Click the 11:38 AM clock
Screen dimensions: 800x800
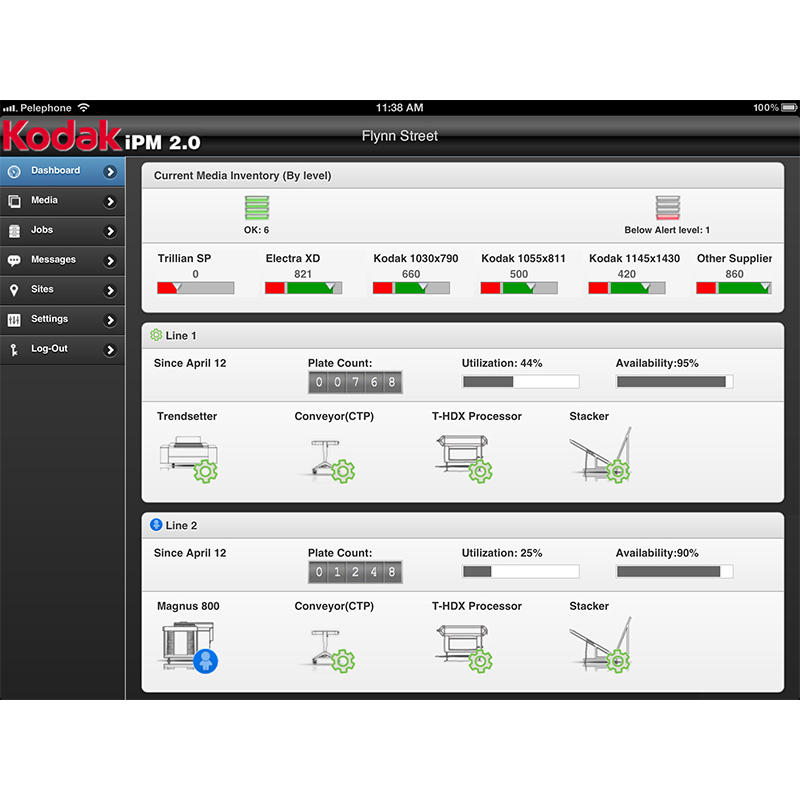[x=399, y=108]
